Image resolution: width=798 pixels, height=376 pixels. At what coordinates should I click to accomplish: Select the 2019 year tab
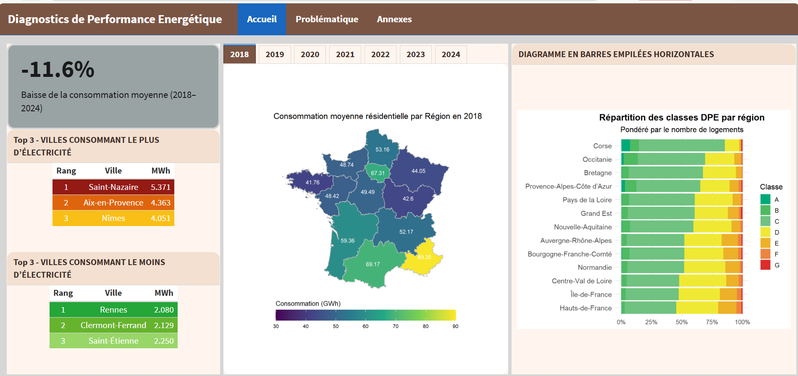coord(275,54)
